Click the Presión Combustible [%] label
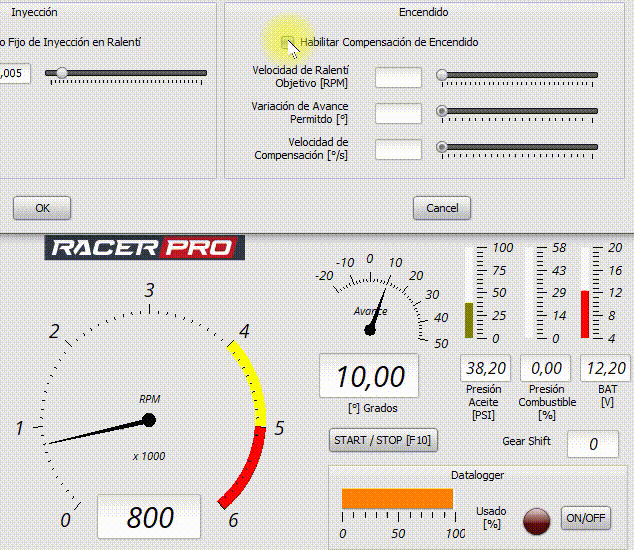 coord(547,402)
